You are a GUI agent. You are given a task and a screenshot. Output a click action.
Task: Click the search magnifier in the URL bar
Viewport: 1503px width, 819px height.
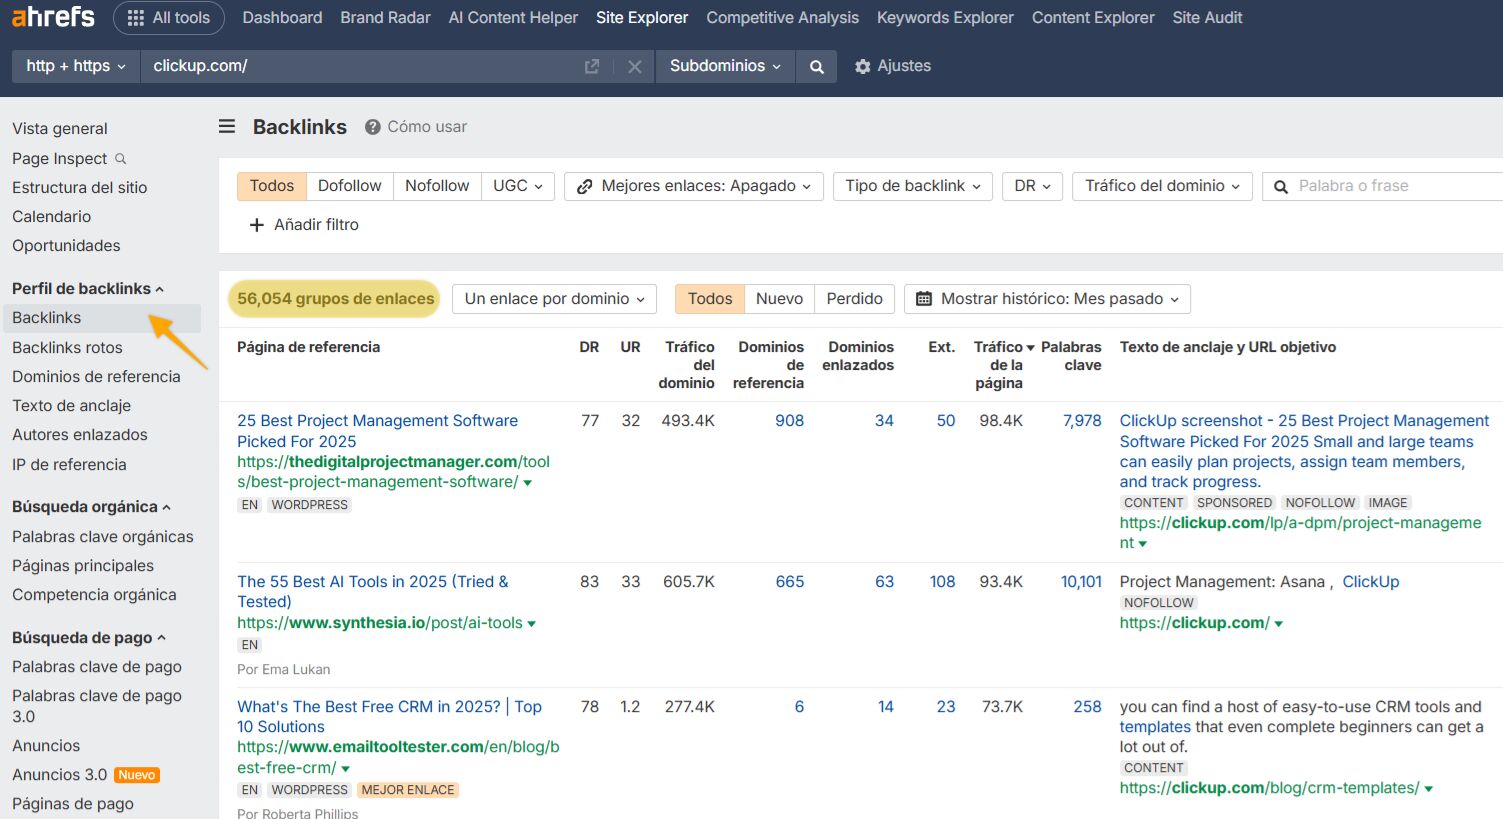point(816,66)
